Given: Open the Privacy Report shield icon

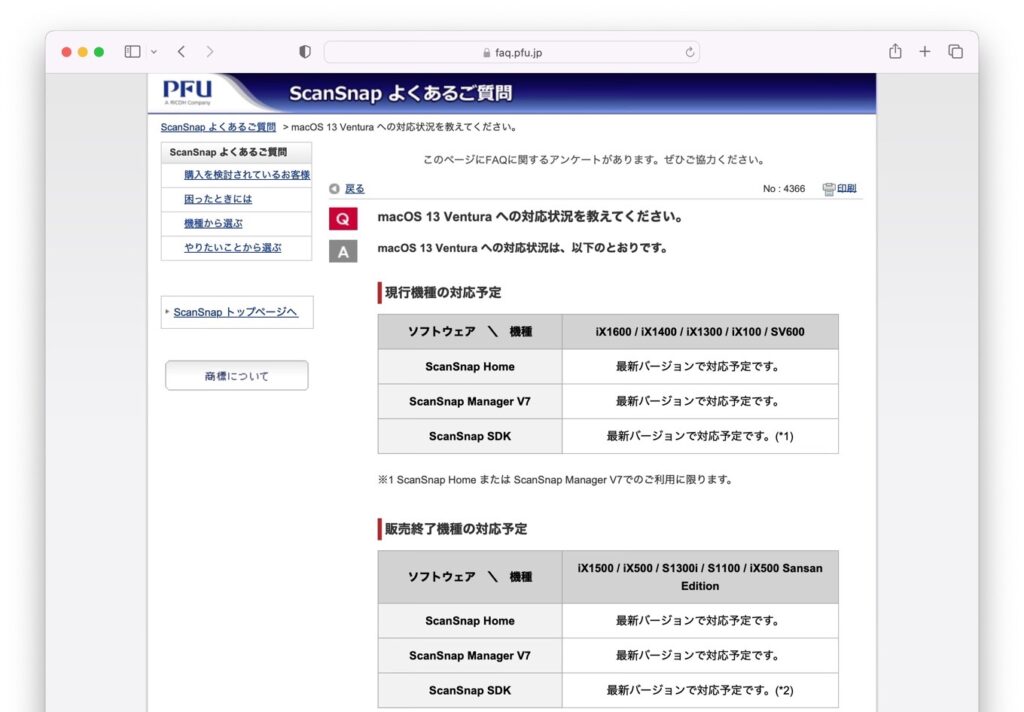Looking at the screenshot, I should pyautogui.click(x=304, y=51).
